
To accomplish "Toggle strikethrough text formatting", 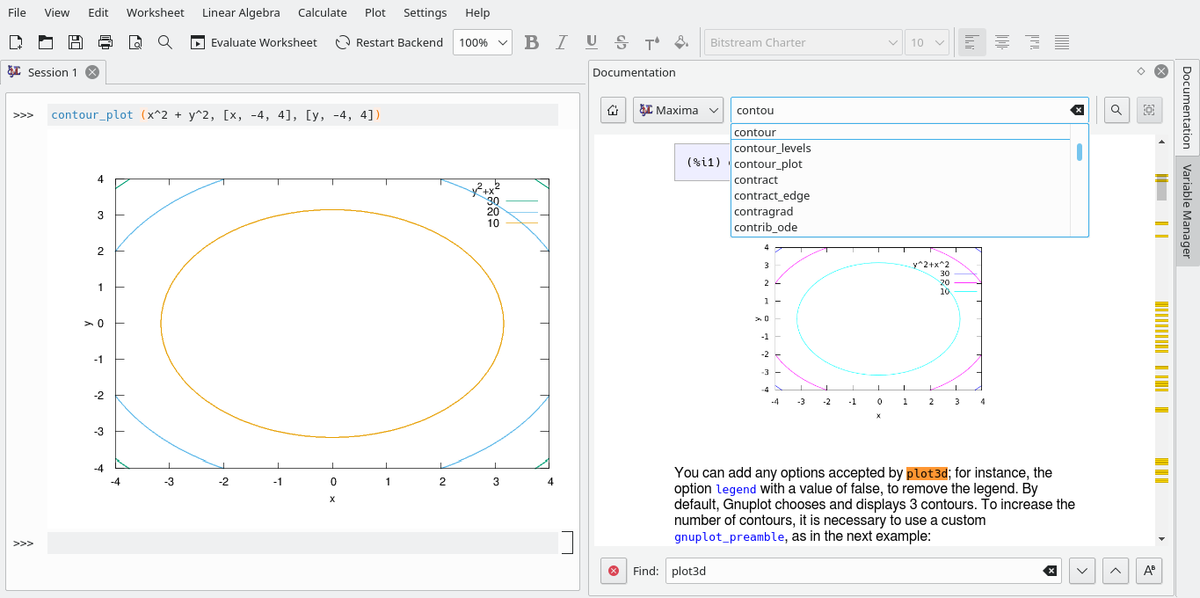I will click(621, 42).
